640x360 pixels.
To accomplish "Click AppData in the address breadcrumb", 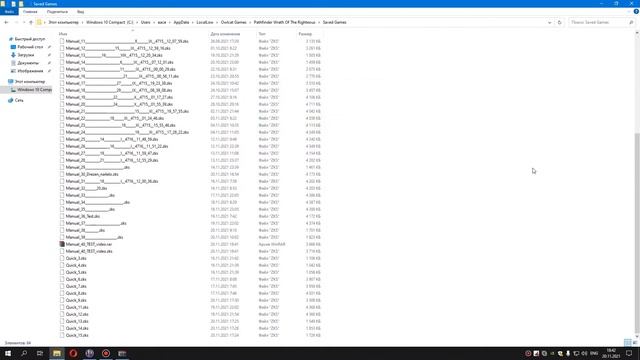I will (x=181, y=22).
